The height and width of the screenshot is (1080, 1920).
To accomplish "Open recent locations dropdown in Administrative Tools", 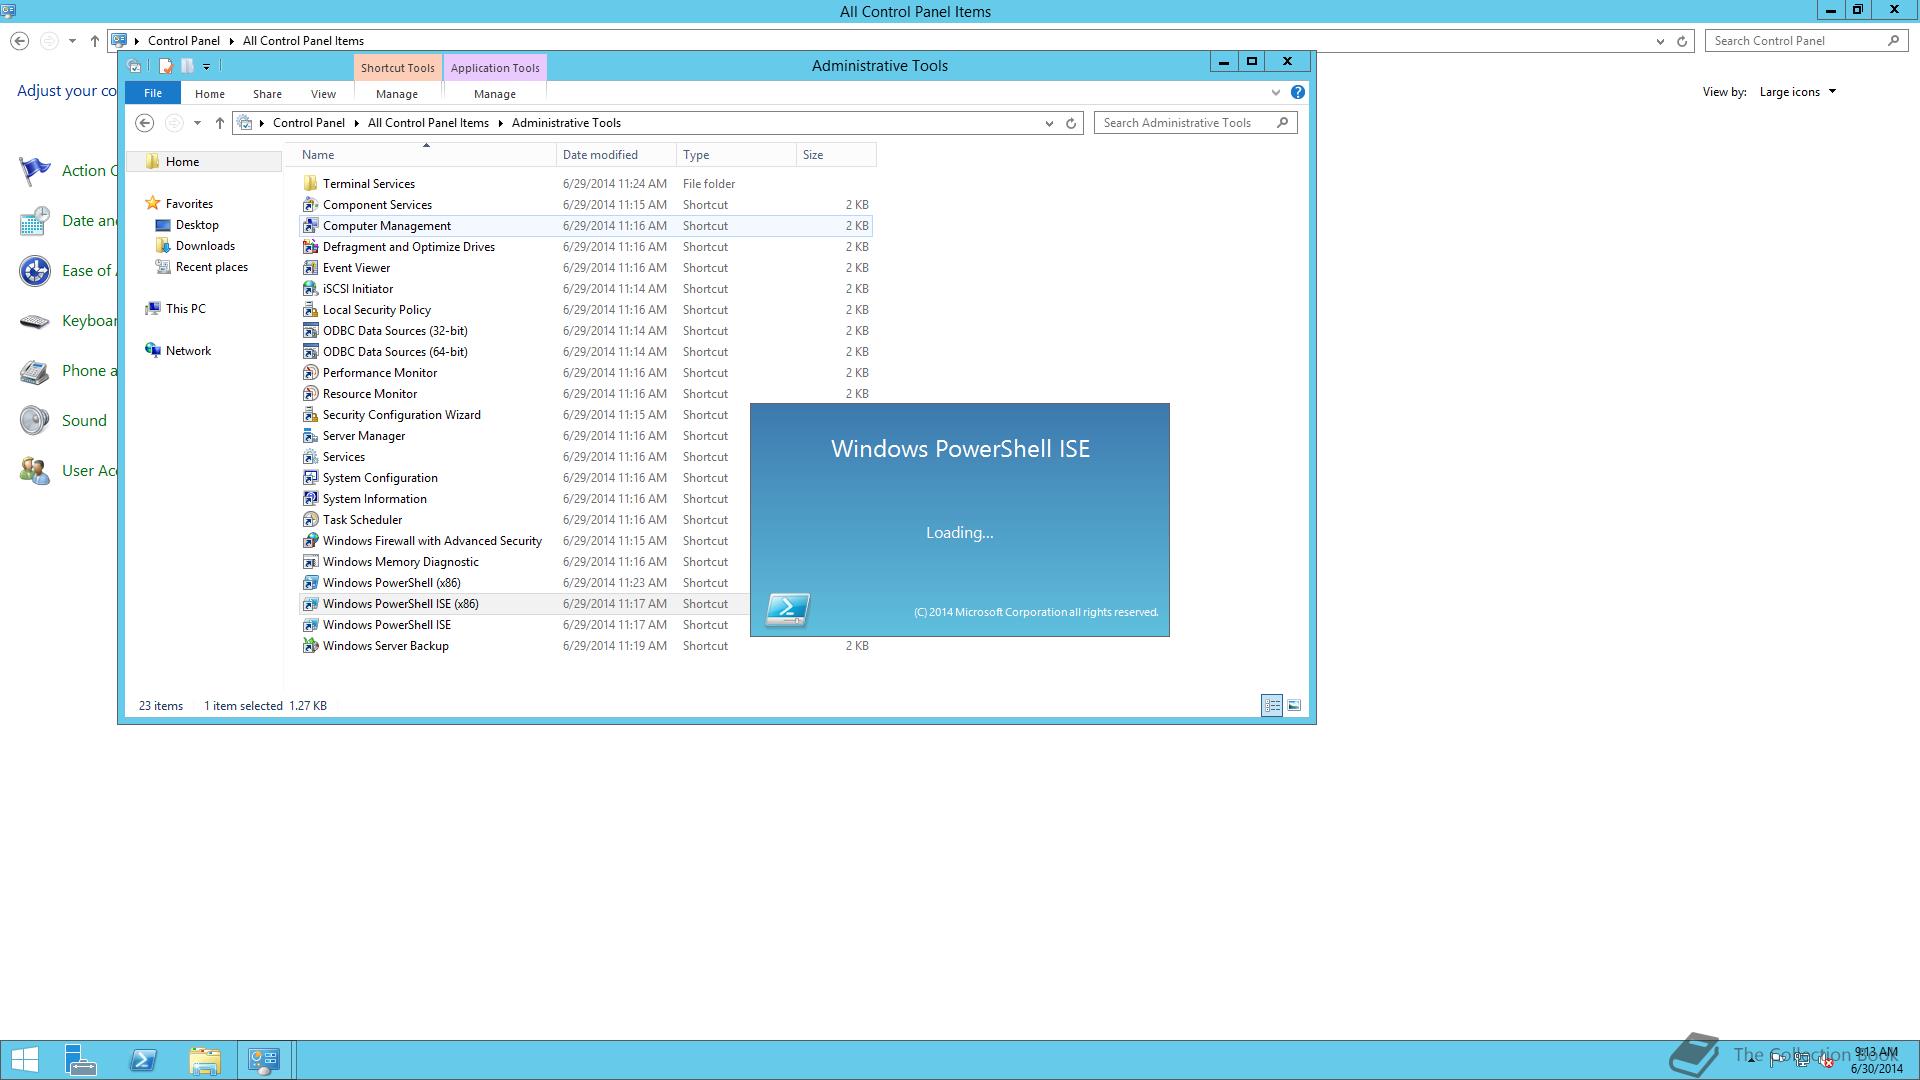I will pyautogui.click(x=197, y=123).
